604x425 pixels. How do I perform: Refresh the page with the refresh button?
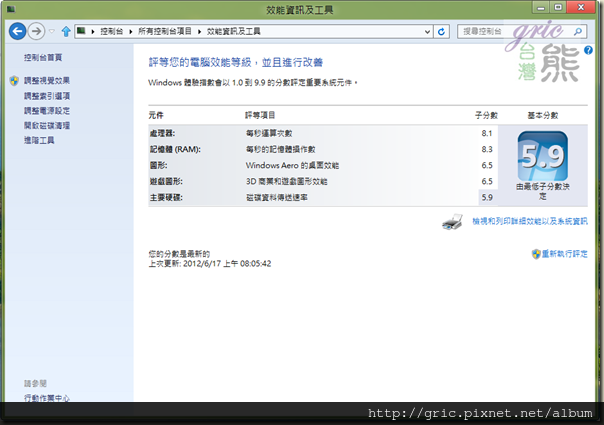coord(441,32)
